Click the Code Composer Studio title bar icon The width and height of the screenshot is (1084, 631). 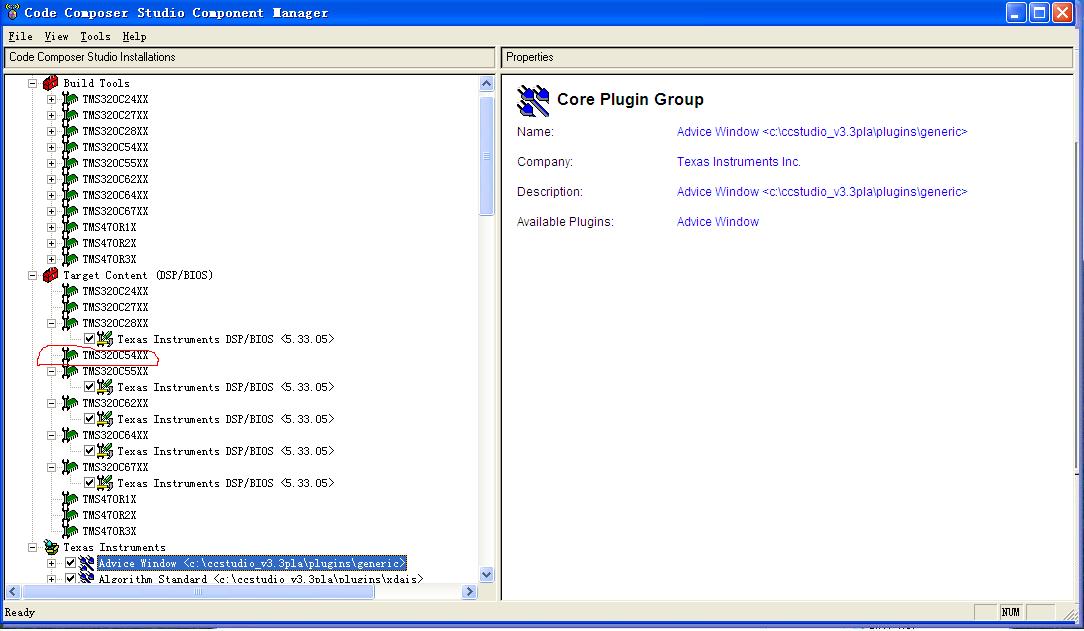[12, 12]
